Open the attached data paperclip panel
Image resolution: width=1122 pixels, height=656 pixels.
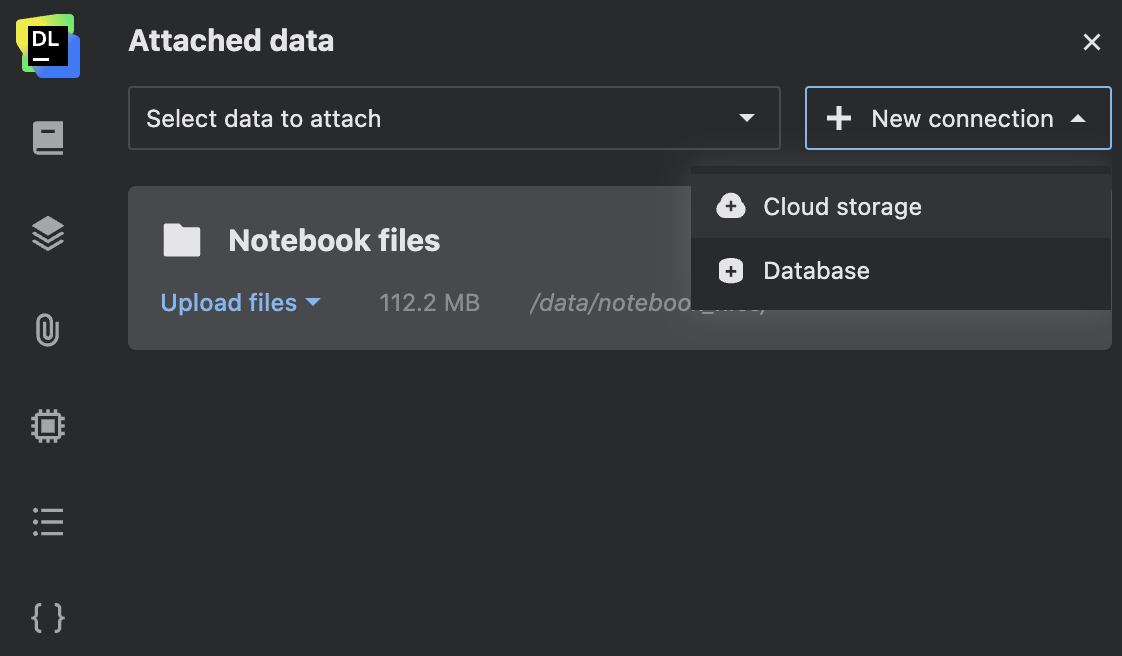pyautogui.click(x=47, y=330)
